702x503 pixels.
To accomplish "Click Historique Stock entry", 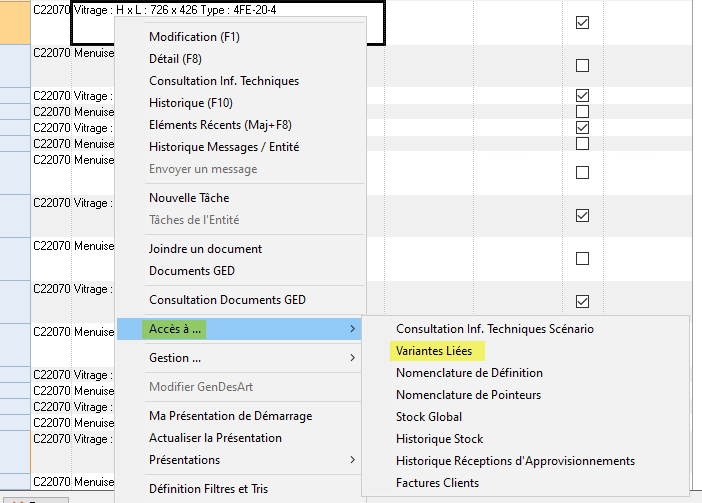I will pyautogui.click(x=439, y=439).
